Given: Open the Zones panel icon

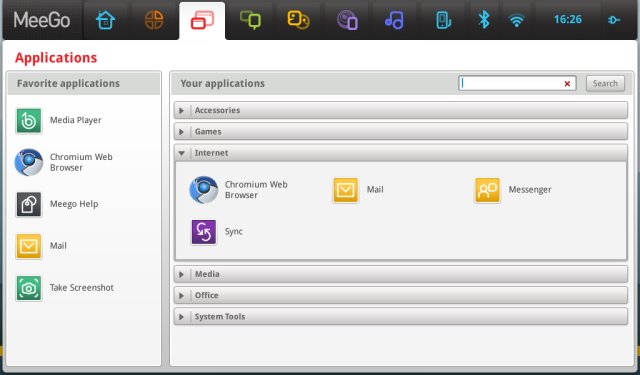Looking at the screenshot, I should [x=154, y=20].
